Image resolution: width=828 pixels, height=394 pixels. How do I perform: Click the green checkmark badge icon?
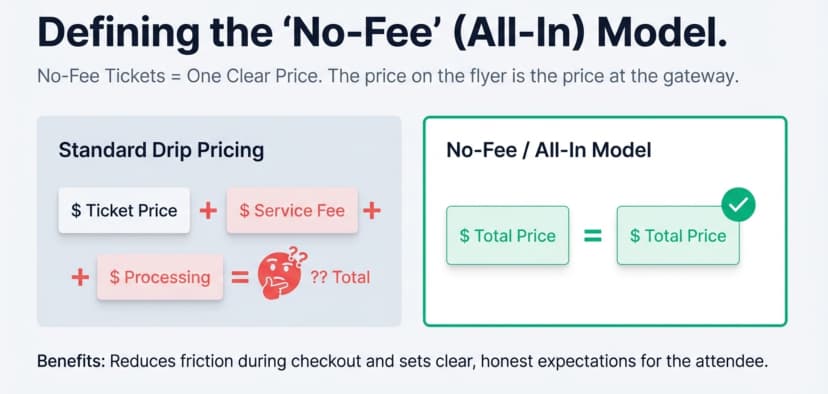[x=738, y=204]
